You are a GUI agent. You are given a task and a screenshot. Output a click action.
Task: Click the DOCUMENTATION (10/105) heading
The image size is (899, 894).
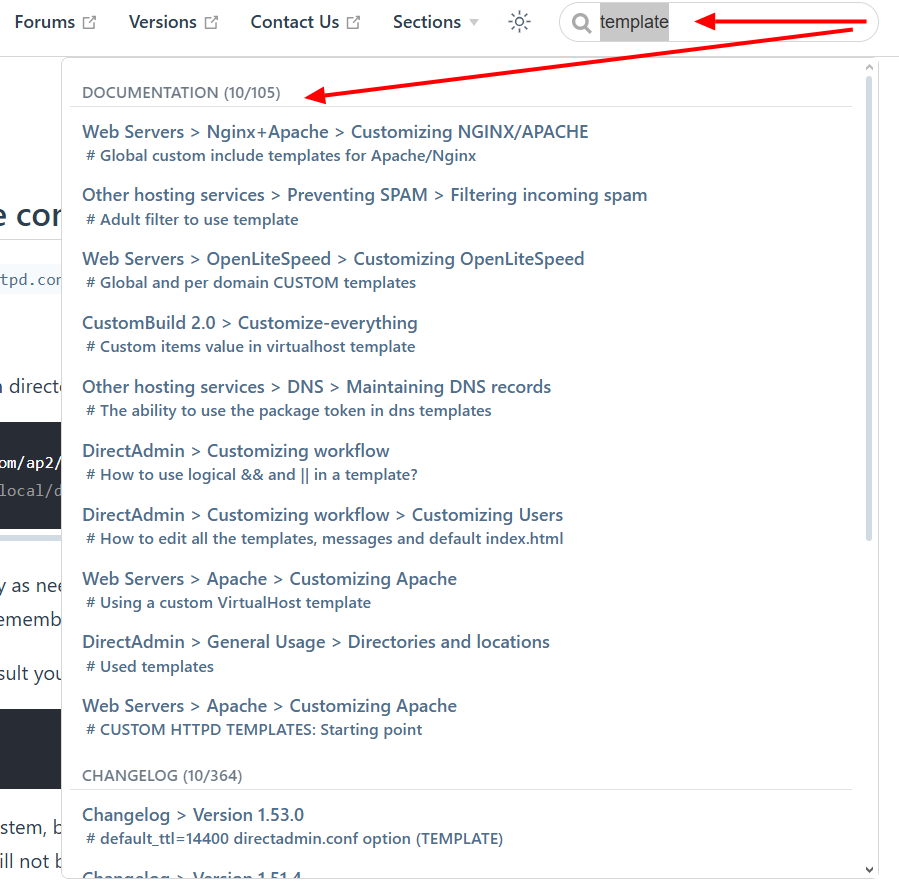tap(181, 93)
